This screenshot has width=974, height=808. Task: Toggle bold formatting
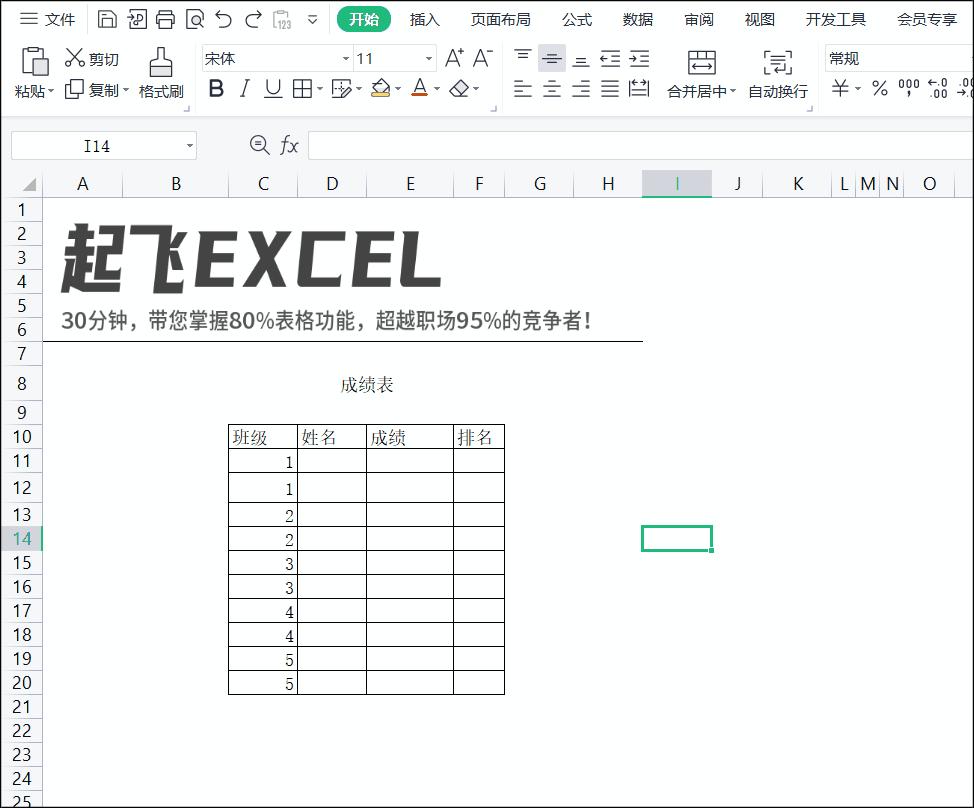tap(216, 89)
